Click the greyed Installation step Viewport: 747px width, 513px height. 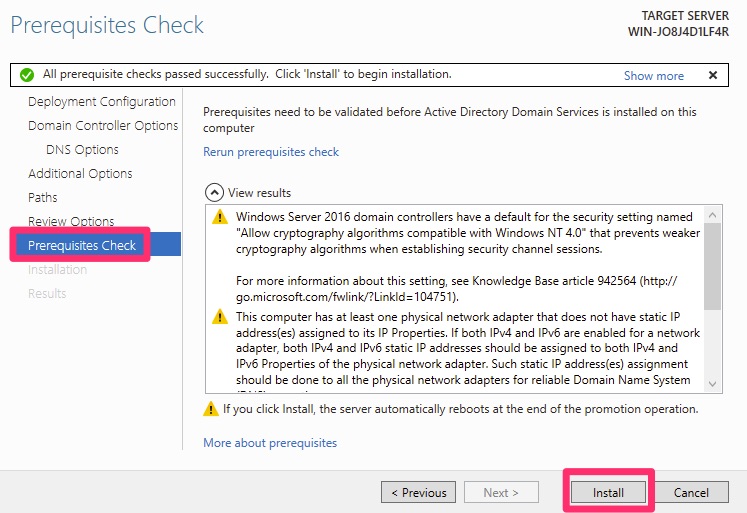click(57, 270)
